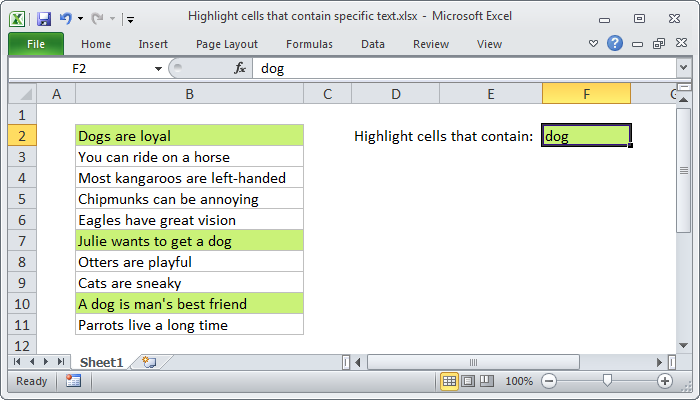Open the Page Layout tab
Viewport: 700px width, 400px height.
227,44
